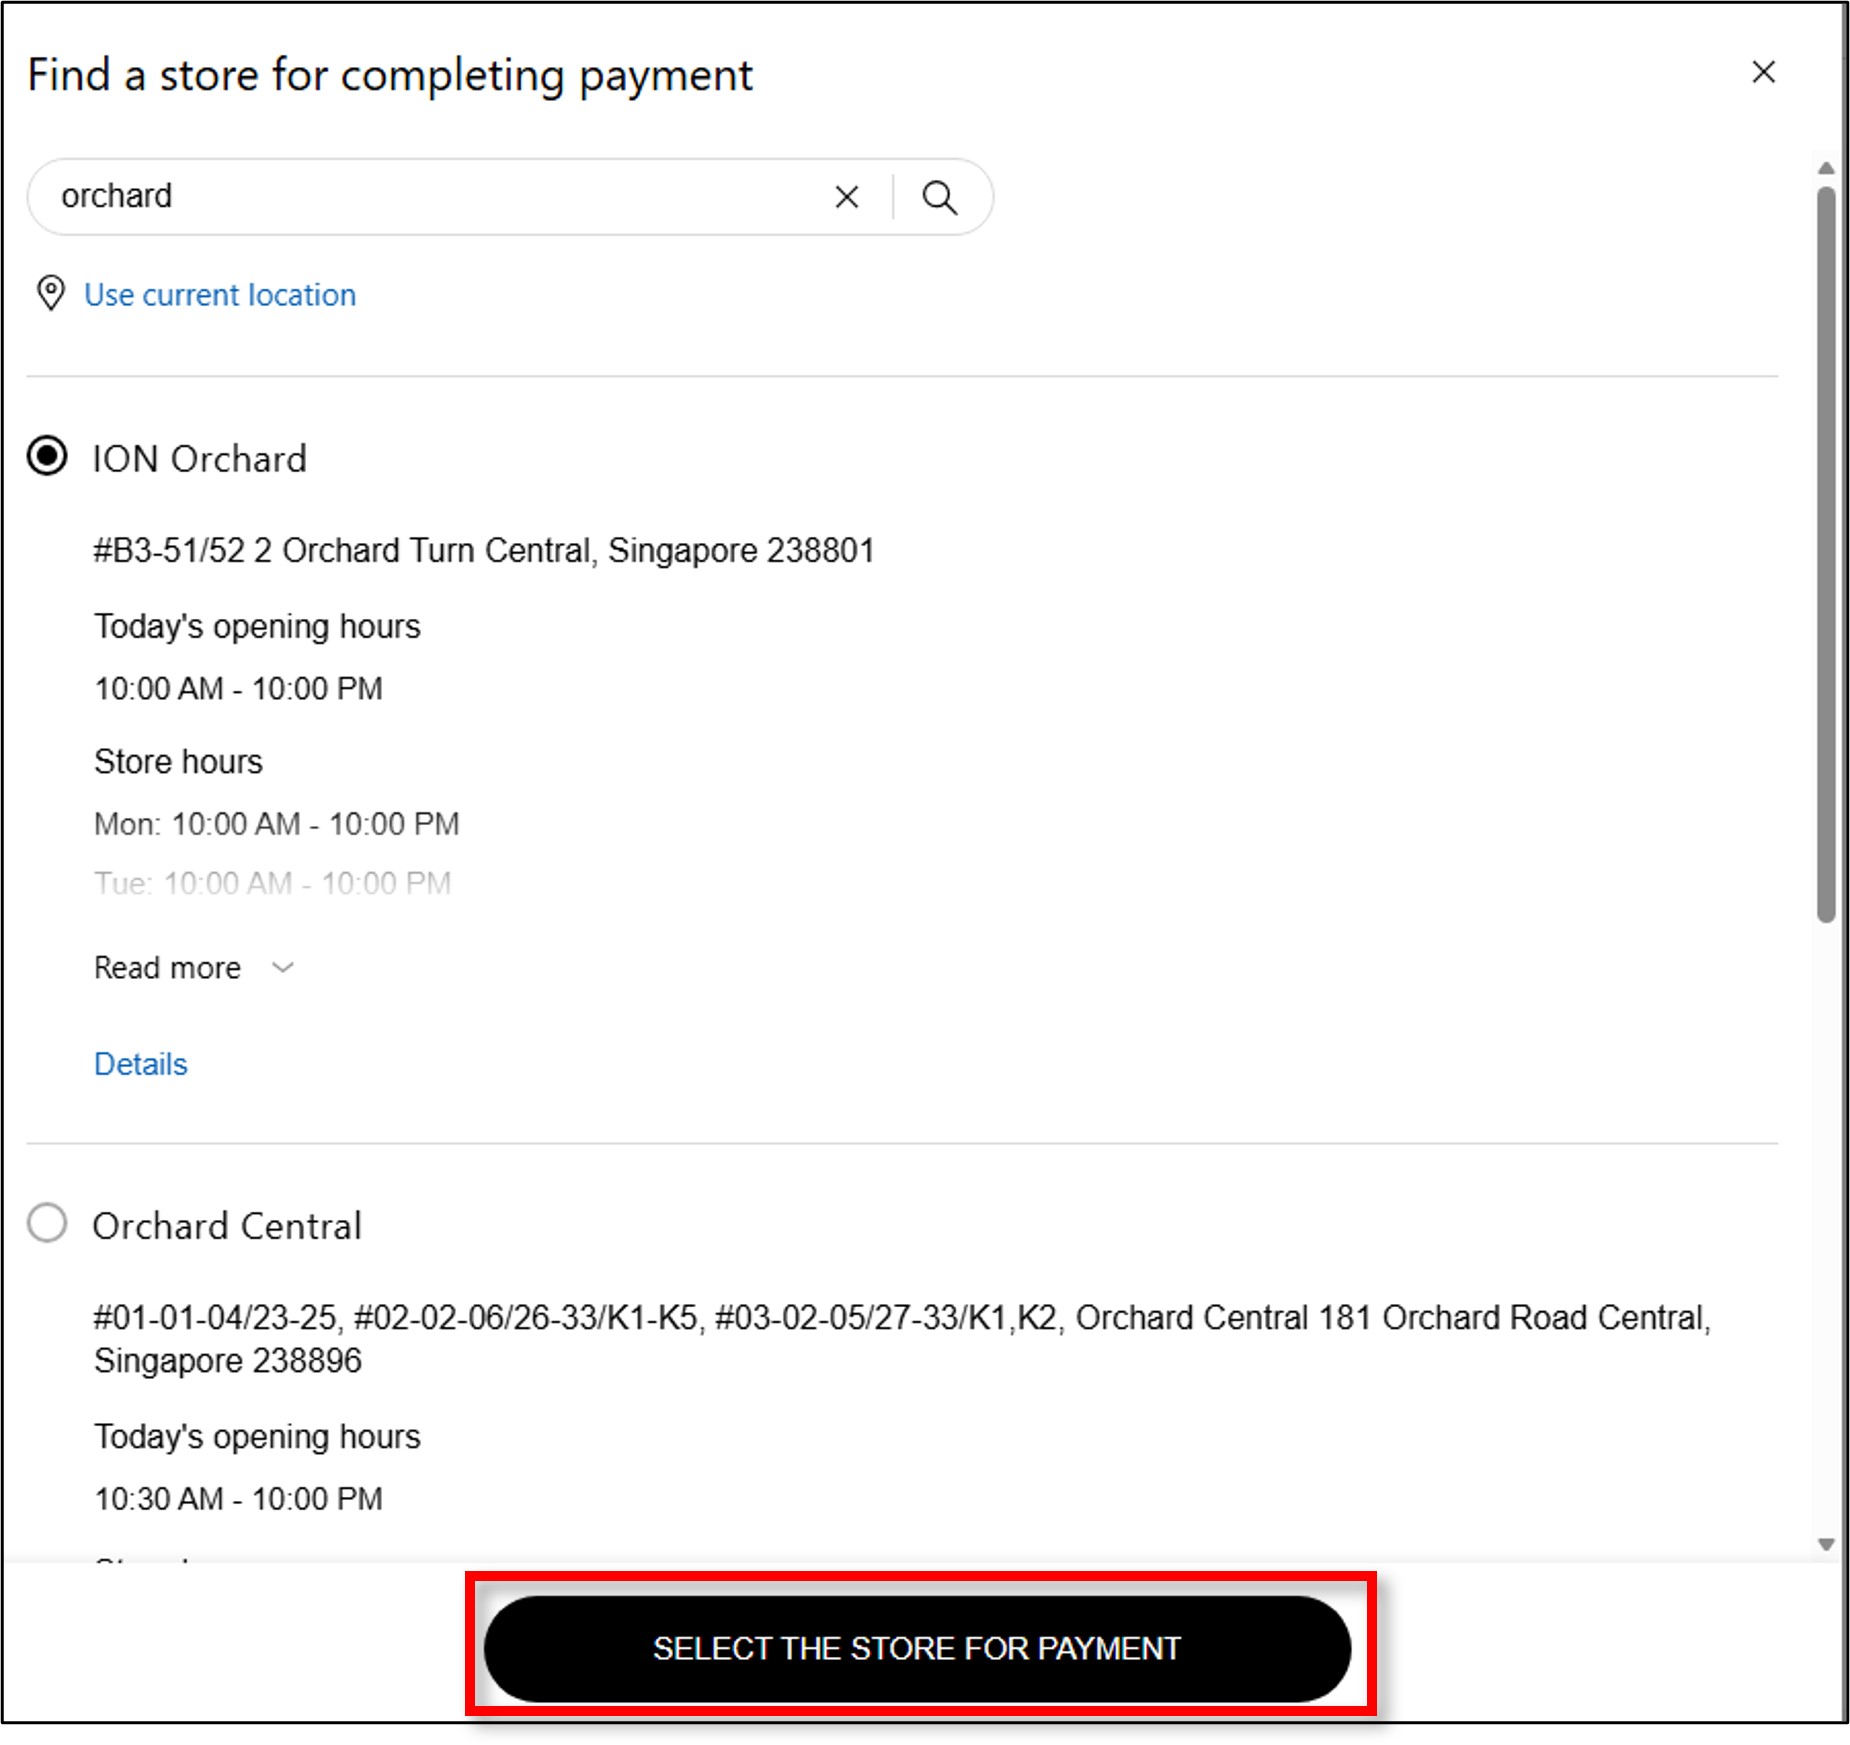The height and width of the screenshot is (1745, 1850).
Task: Click the Mon: 10:00 AM - 10:00 PM row
Action: 276,824
